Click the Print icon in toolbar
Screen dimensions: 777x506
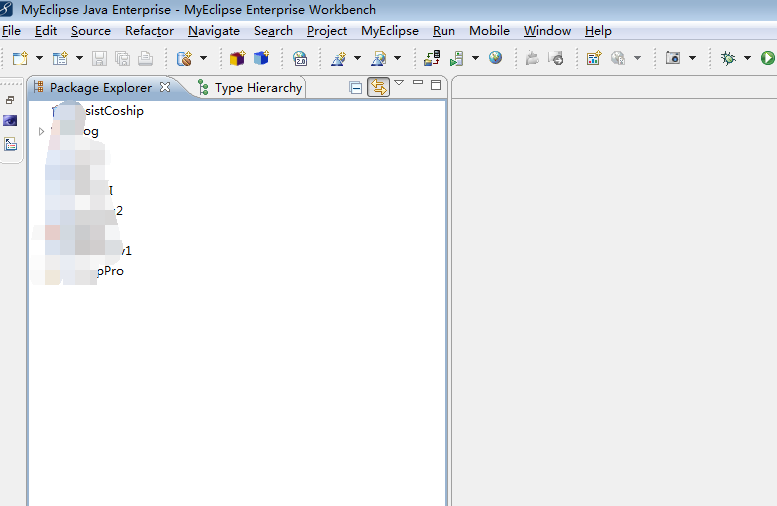[x=145, y=58]
